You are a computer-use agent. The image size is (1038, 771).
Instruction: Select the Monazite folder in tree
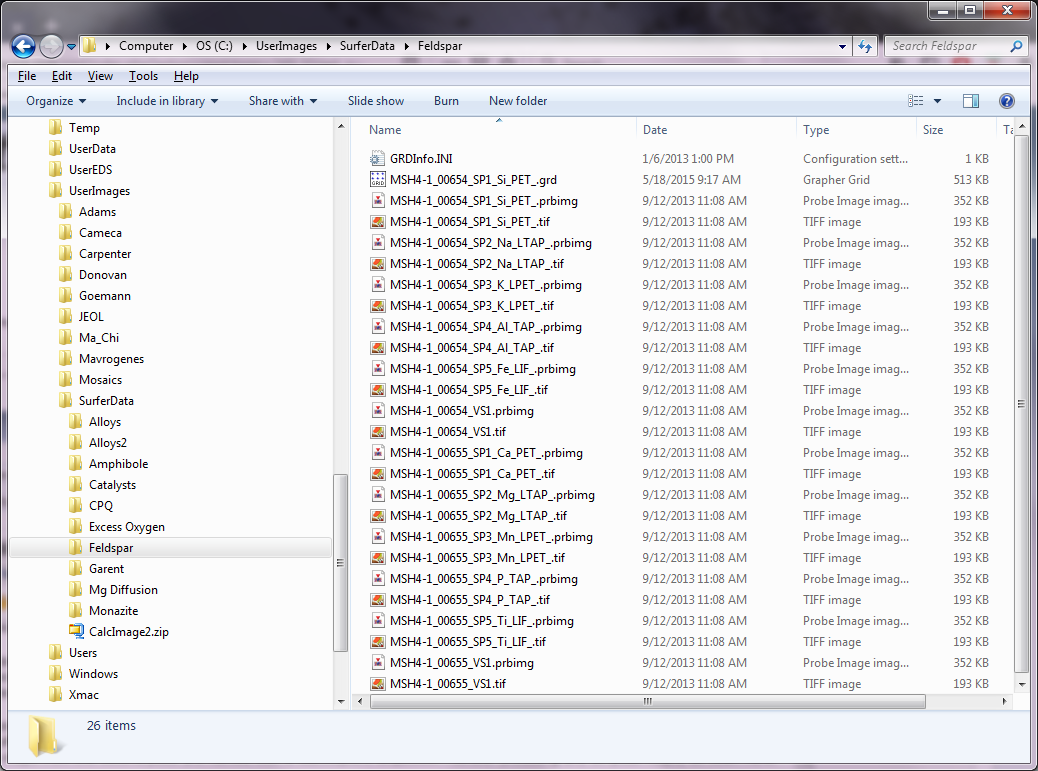click(113, 611)
